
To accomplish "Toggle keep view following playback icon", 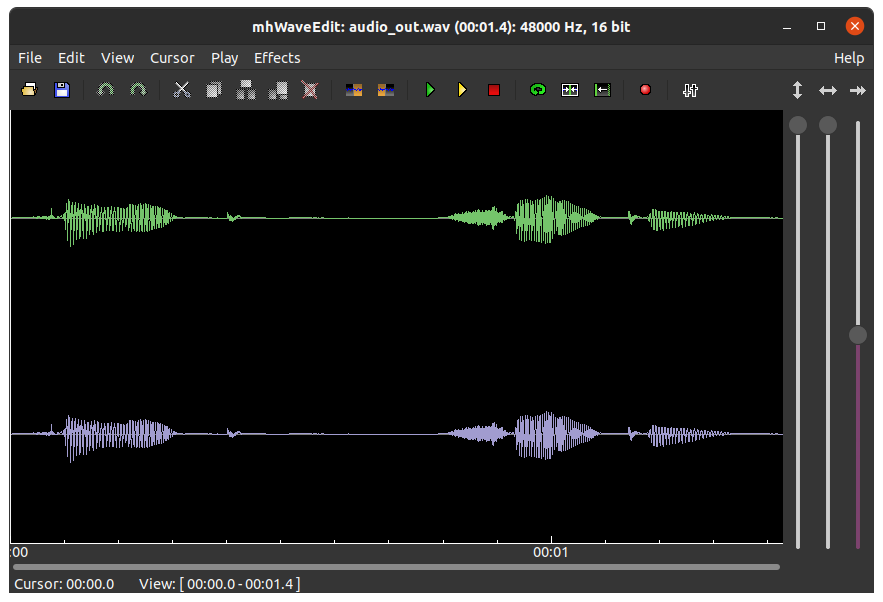I will [x=570, y=90].
